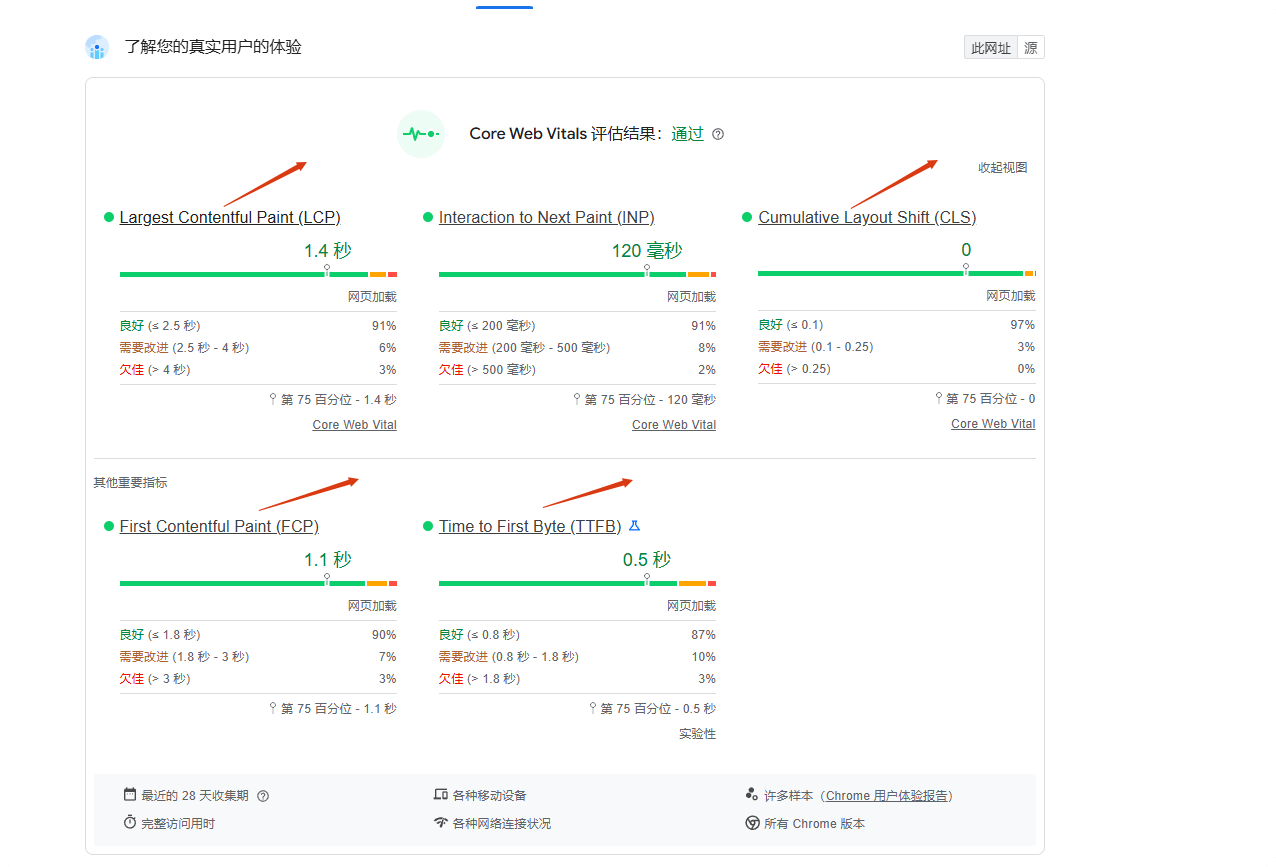
Task: Click the network icon beside 各种网络连接状况
Action: tap(440, 823)
